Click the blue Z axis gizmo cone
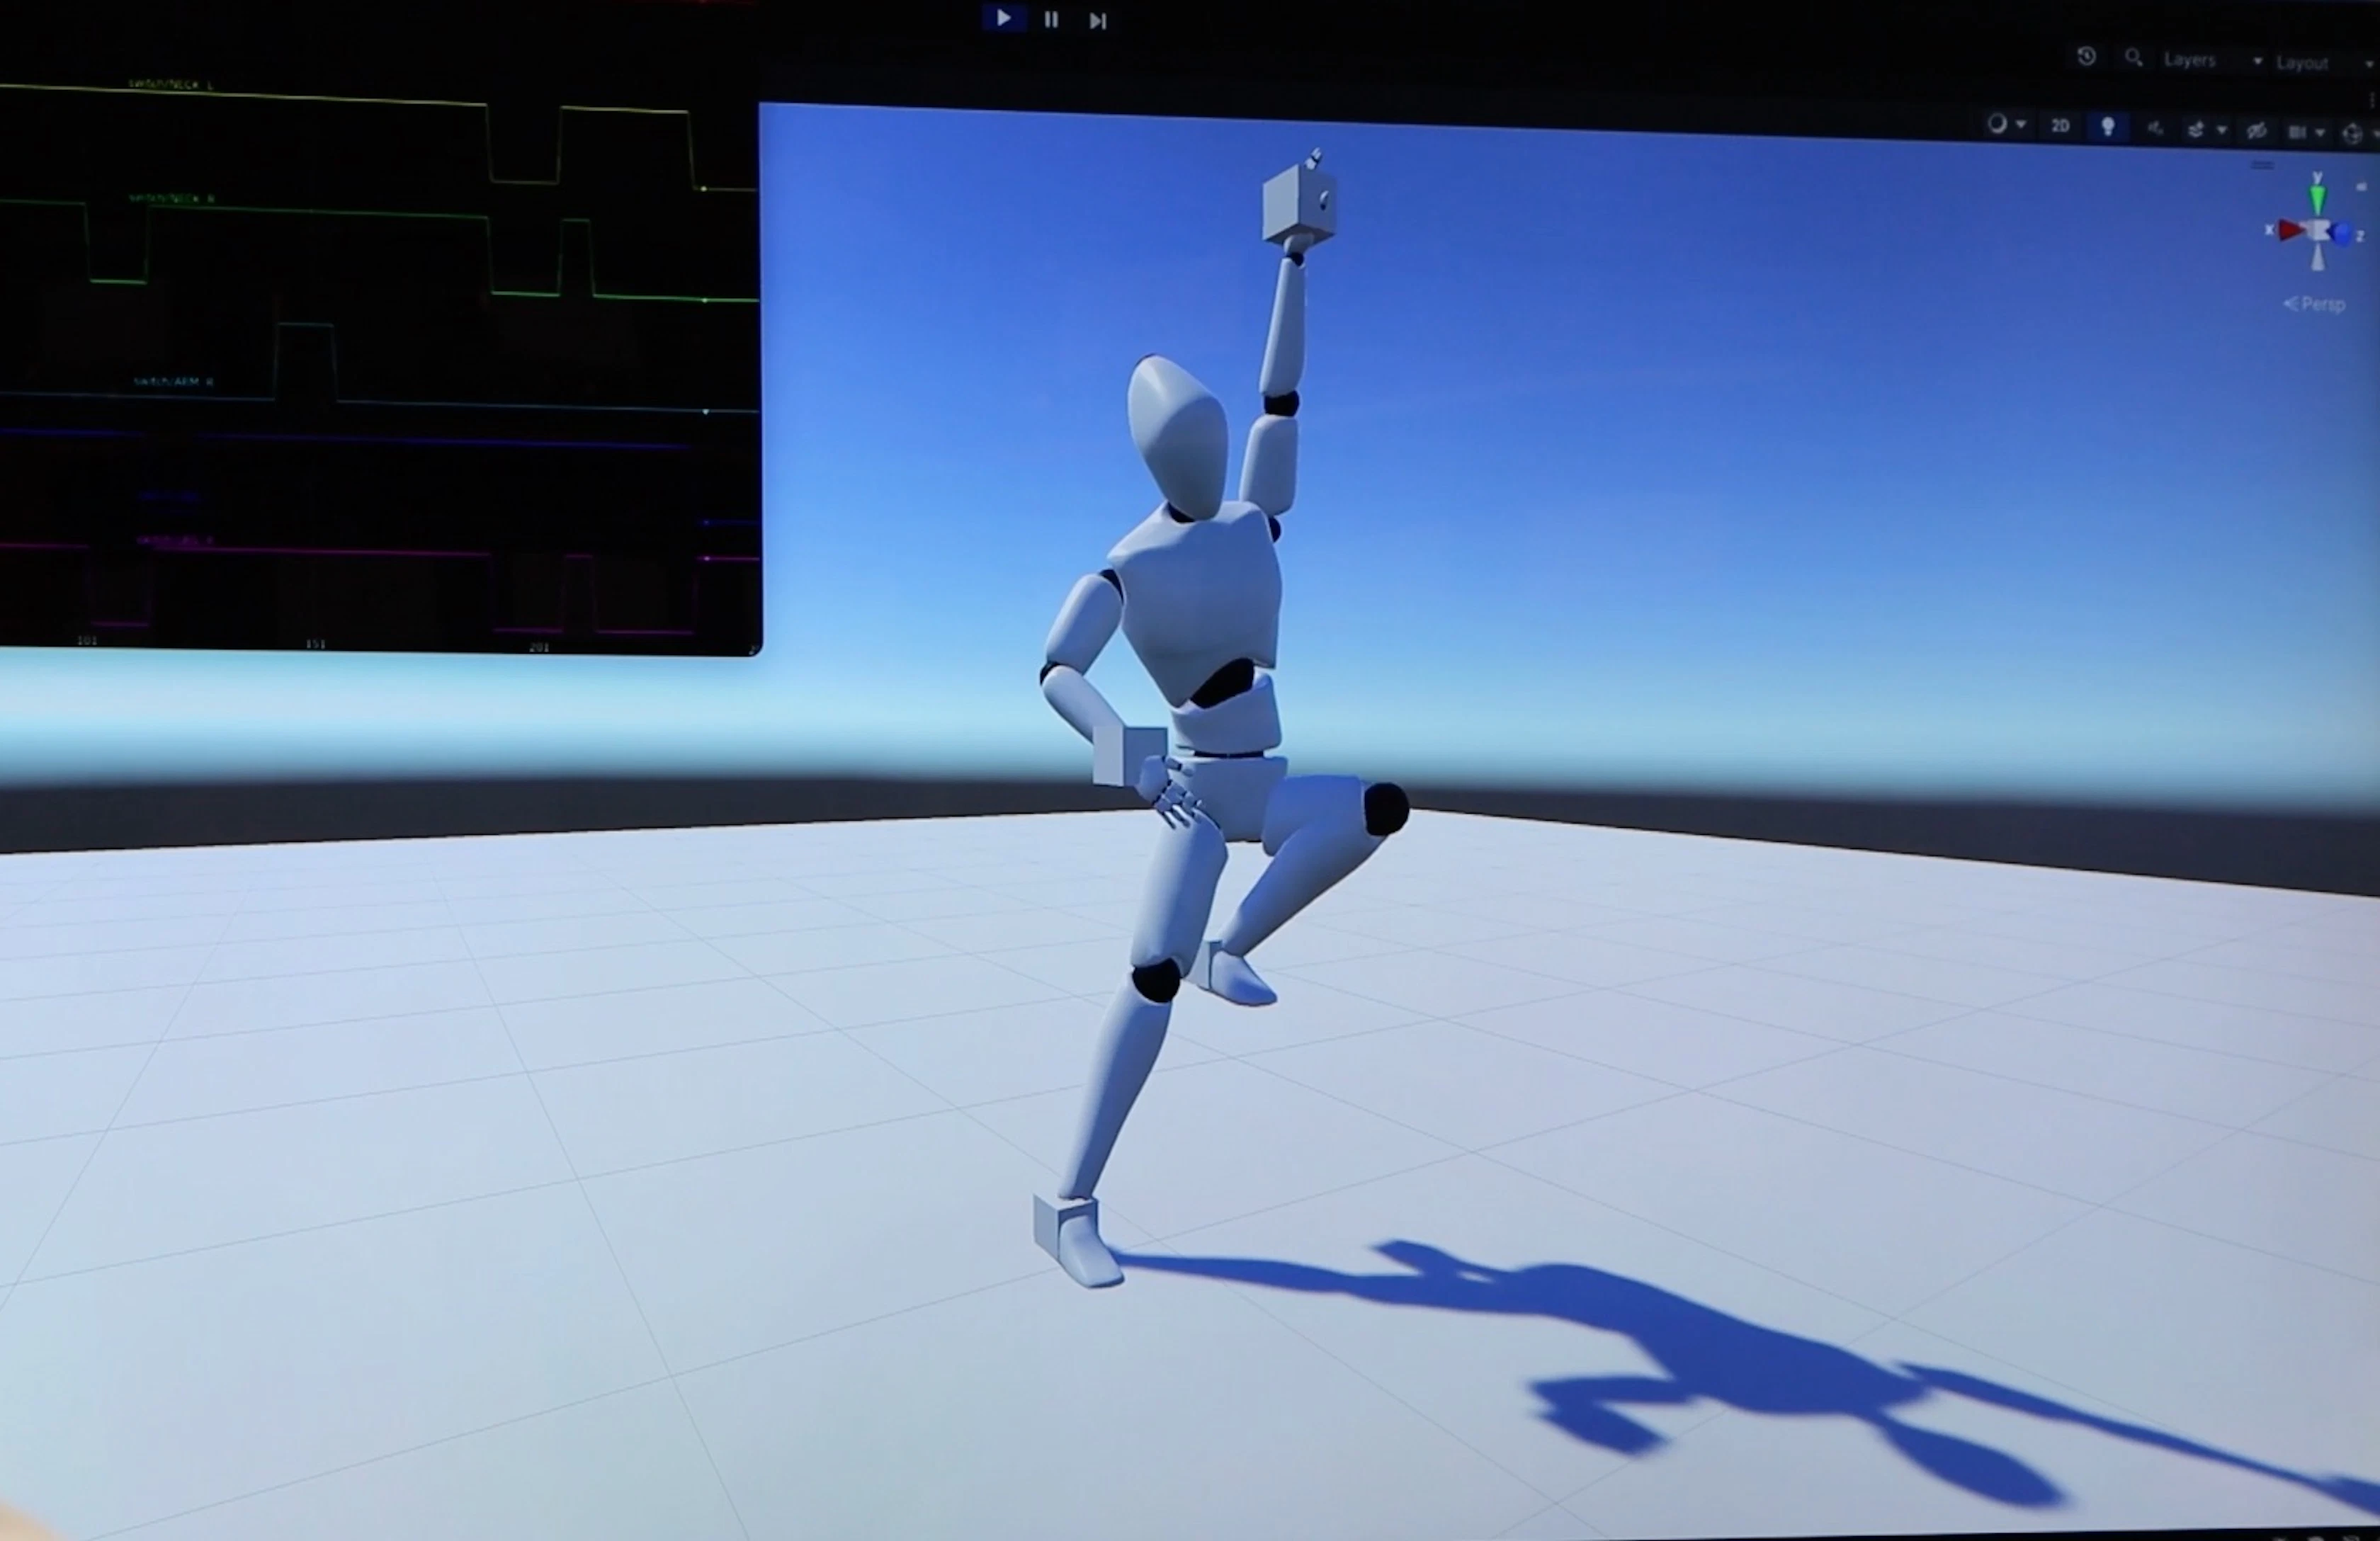This screenshot has width=2380, height=1541. click(x=2343, y=234)
